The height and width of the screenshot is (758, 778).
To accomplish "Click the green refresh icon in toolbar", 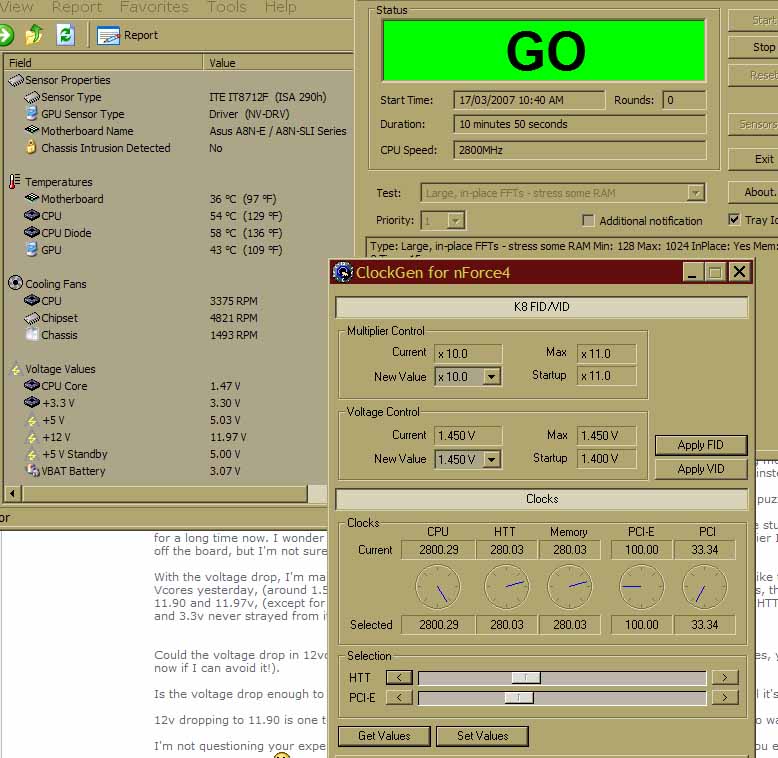I will point(65,35).
